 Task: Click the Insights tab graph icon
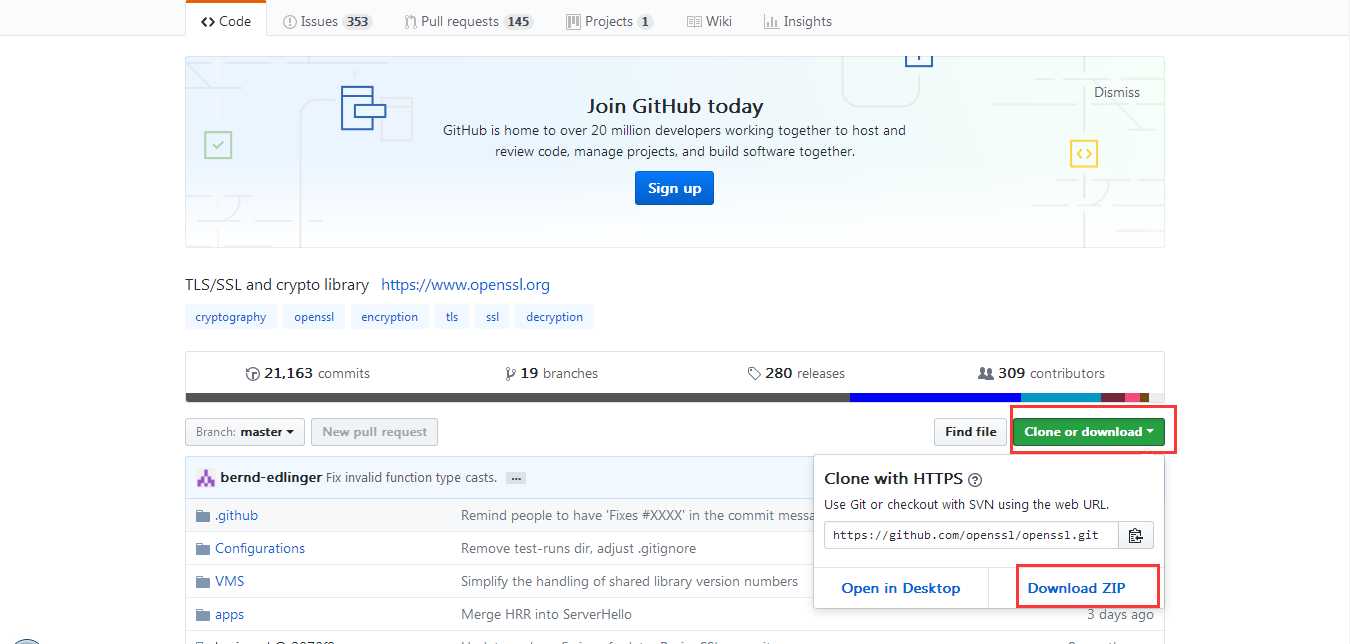tap(771, 21)
